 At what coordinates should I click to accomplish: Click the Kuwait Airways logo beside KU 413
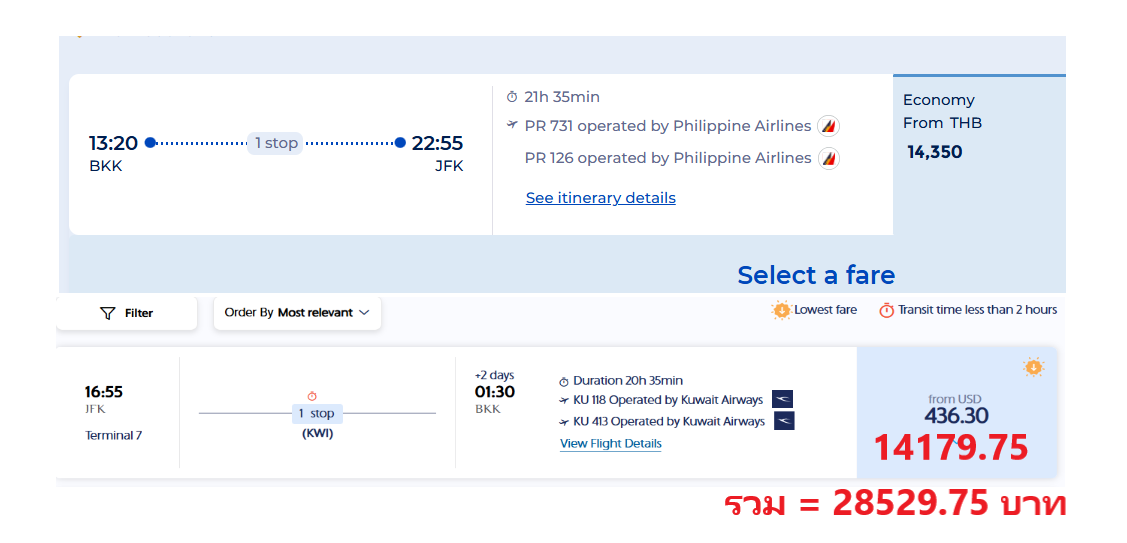[784, 421]
